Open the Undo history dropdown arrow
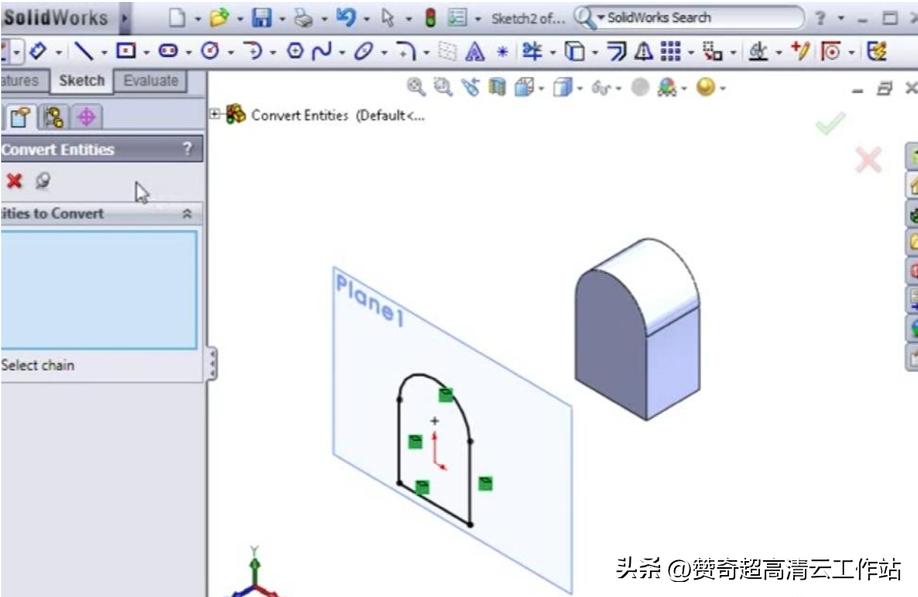 366,19
